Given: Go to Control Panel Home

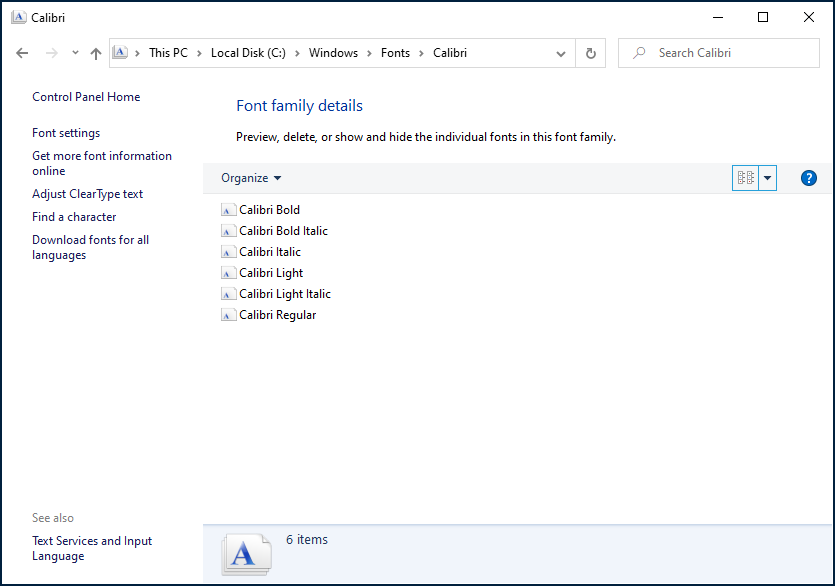Looking at the screenshot, I should pyautogui.click(x=86, y=97).
